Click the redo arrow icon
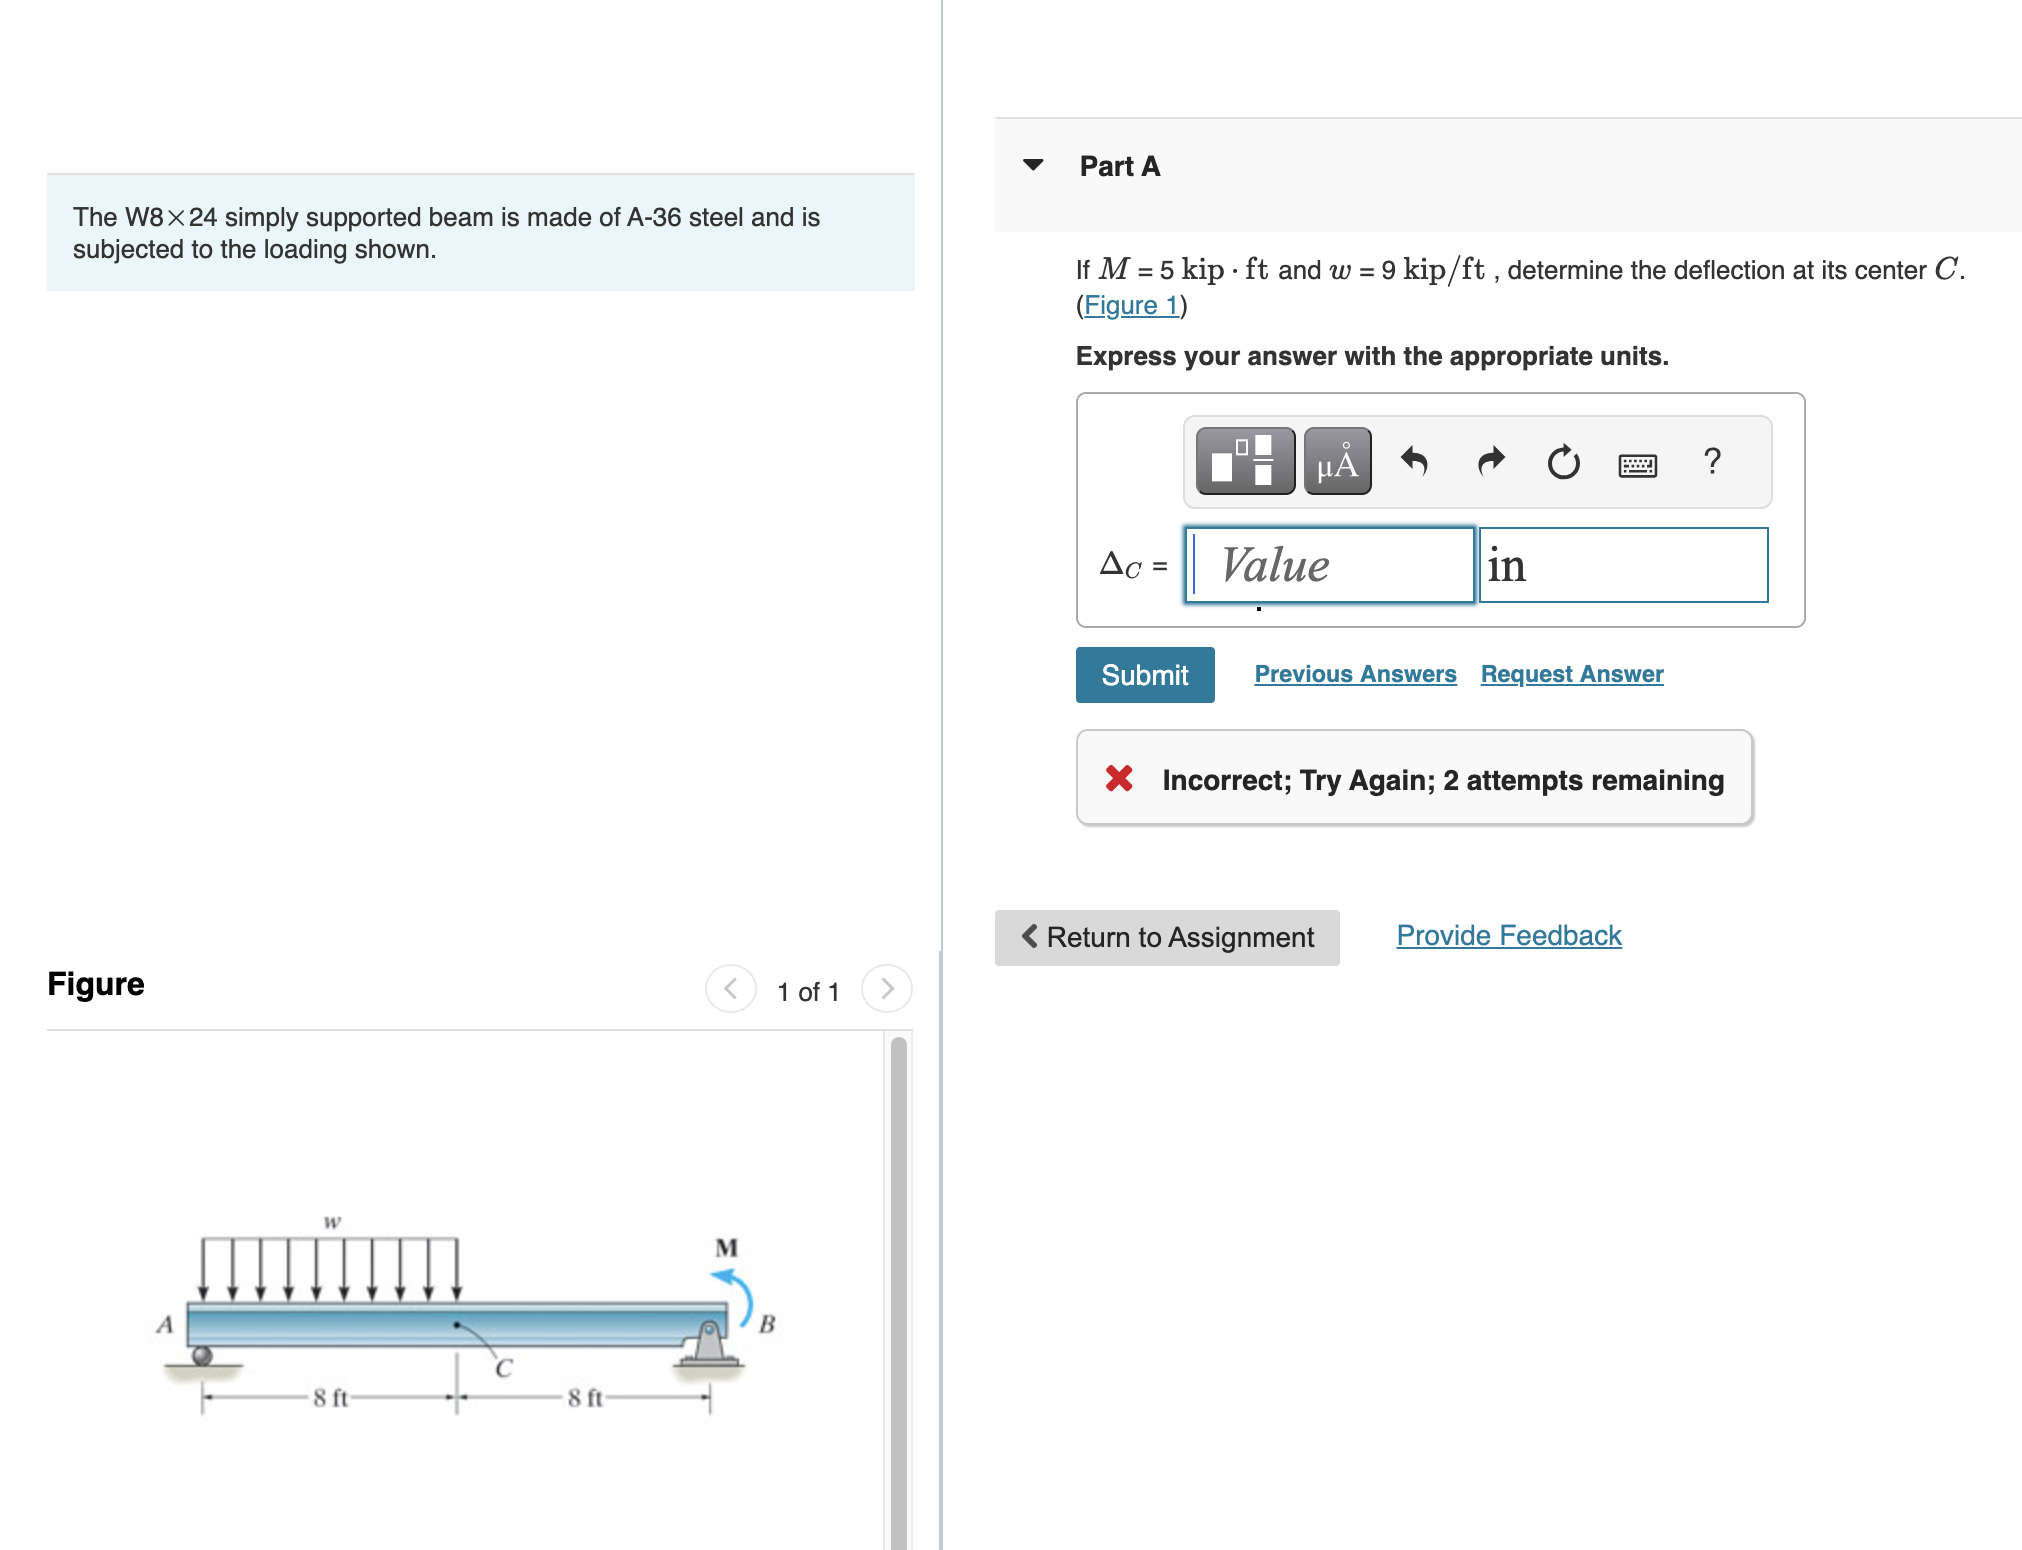The width and height of the screenshot is (2022, 1550). click(x=1490, y=461)
